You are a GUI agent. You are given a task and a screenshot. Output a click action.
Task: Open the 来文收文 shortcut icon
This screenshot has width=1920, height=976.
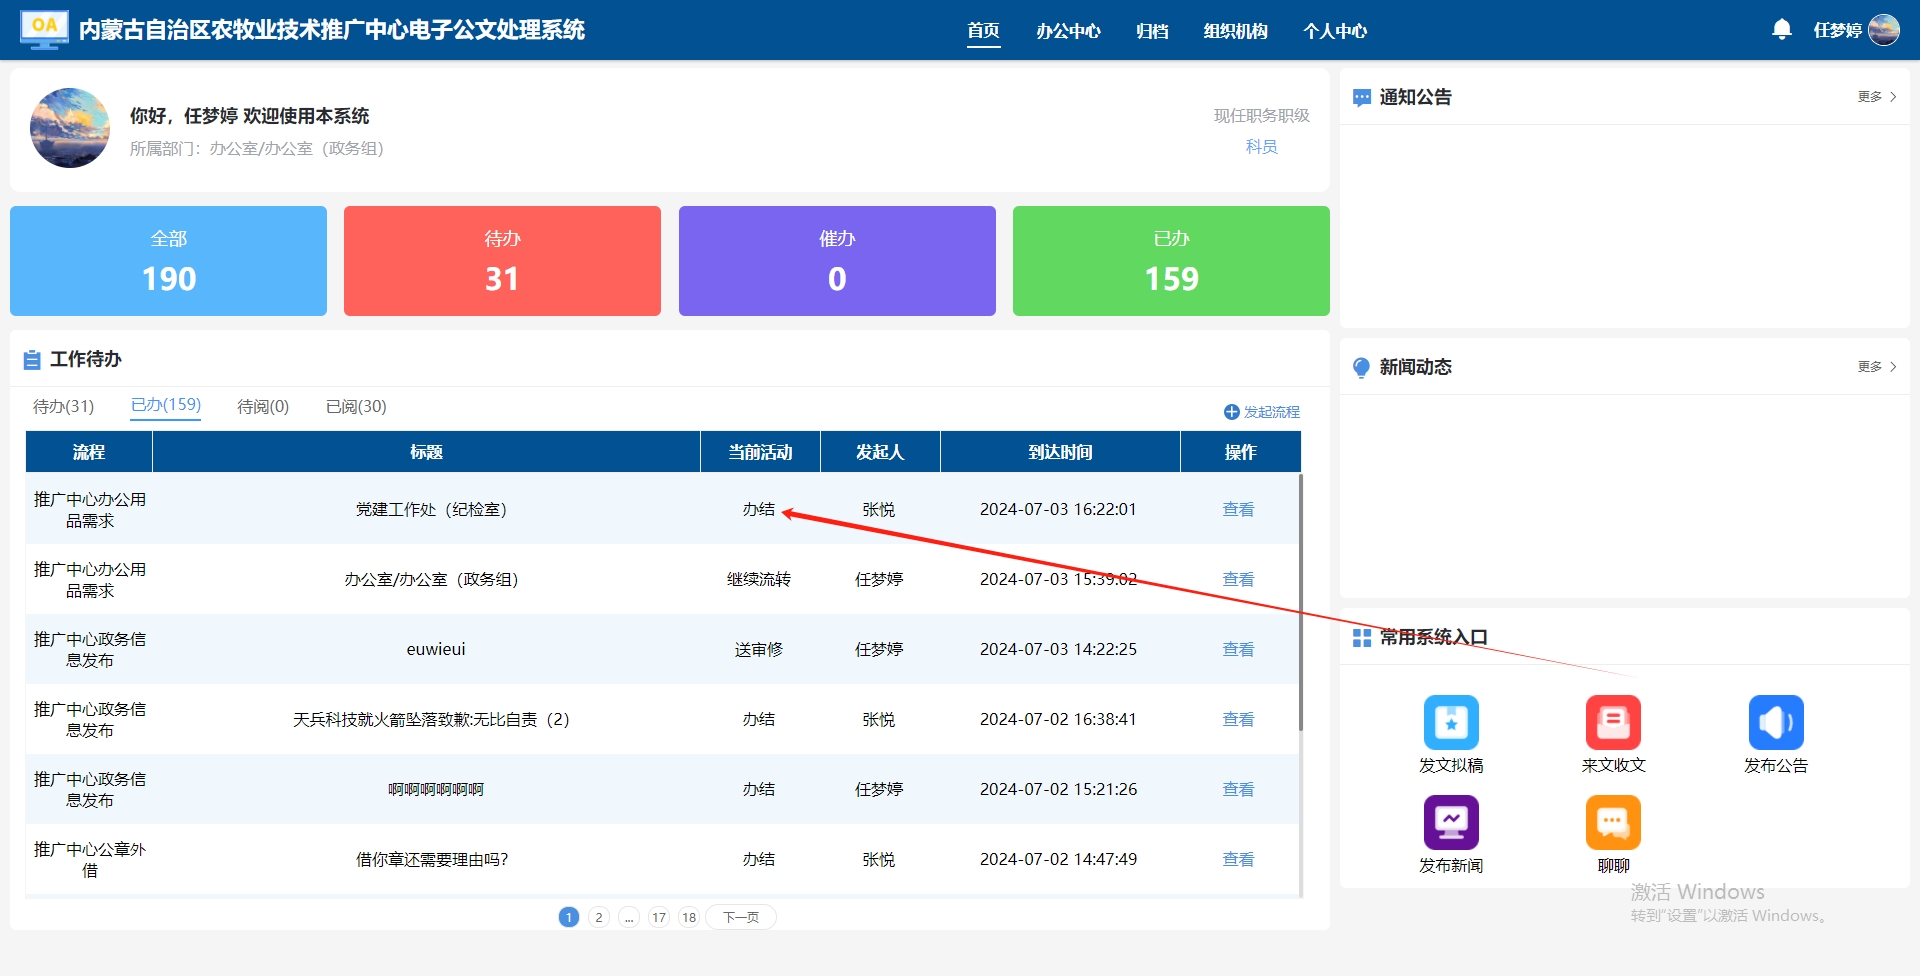(x=1613, y=722)
